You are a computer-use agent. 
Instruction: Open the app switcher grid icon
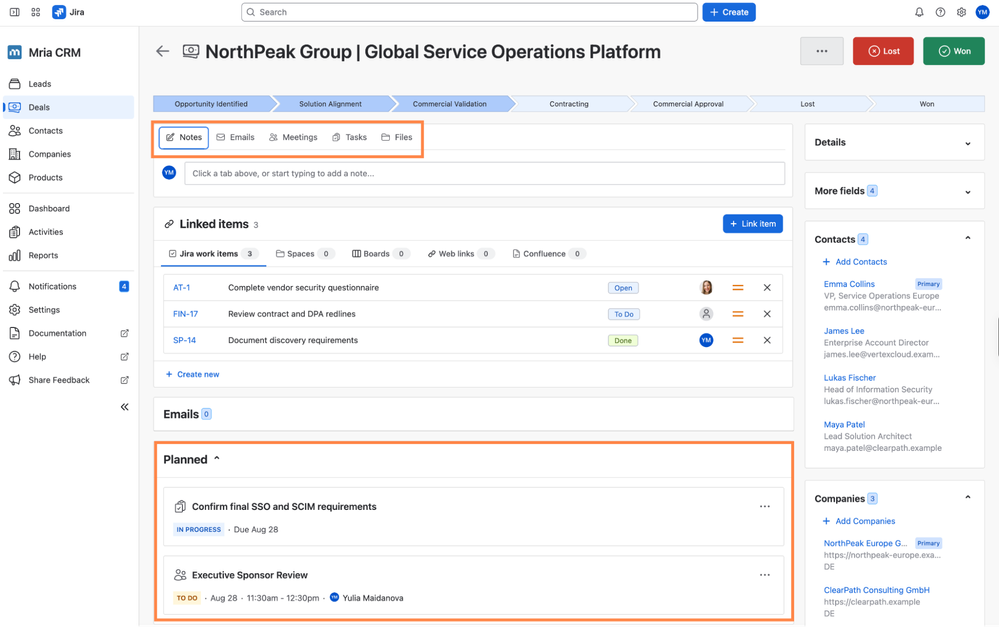point(36,12)
